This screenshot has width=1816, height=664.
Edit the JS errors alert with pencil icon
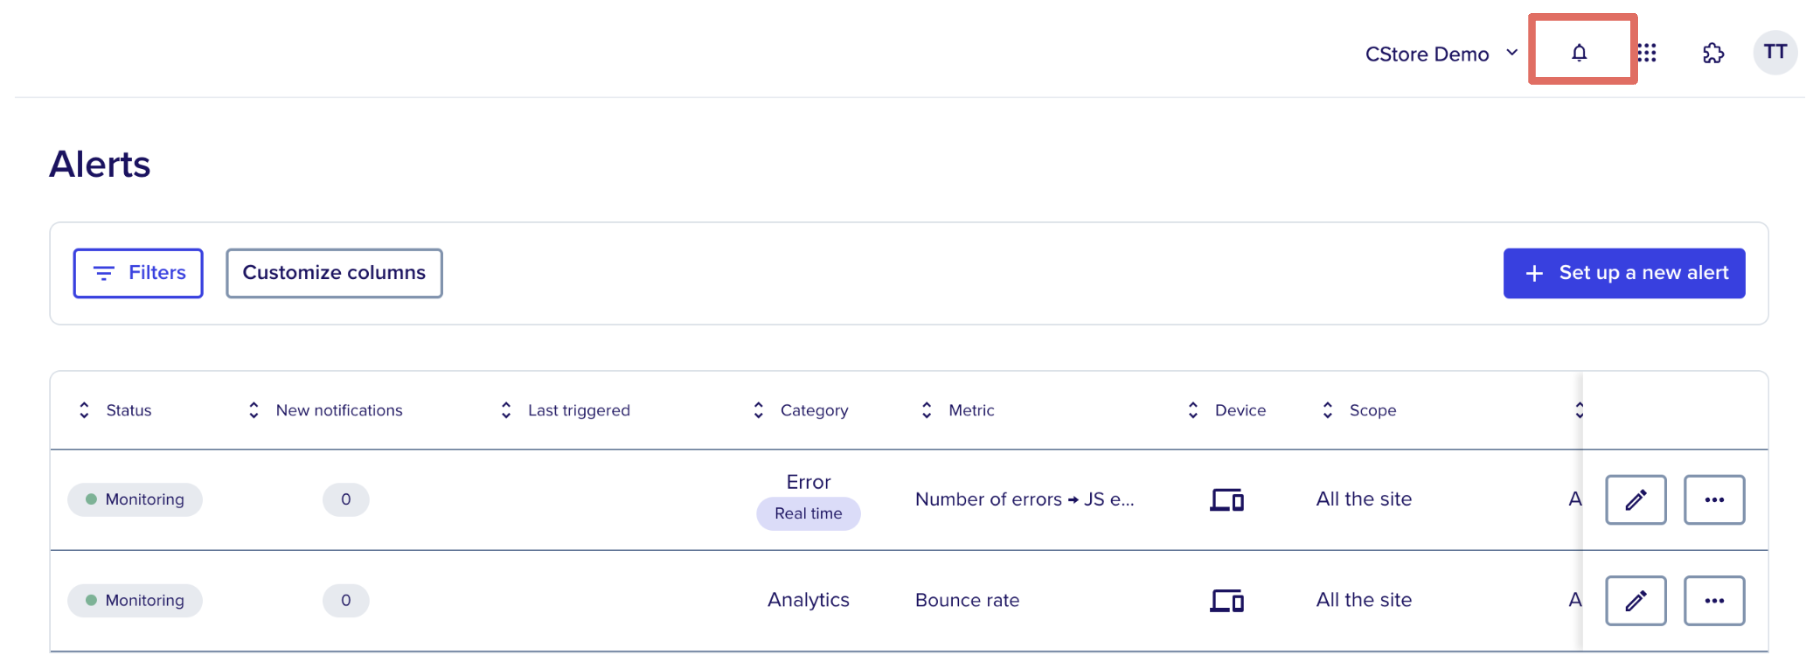point(1636,500)
